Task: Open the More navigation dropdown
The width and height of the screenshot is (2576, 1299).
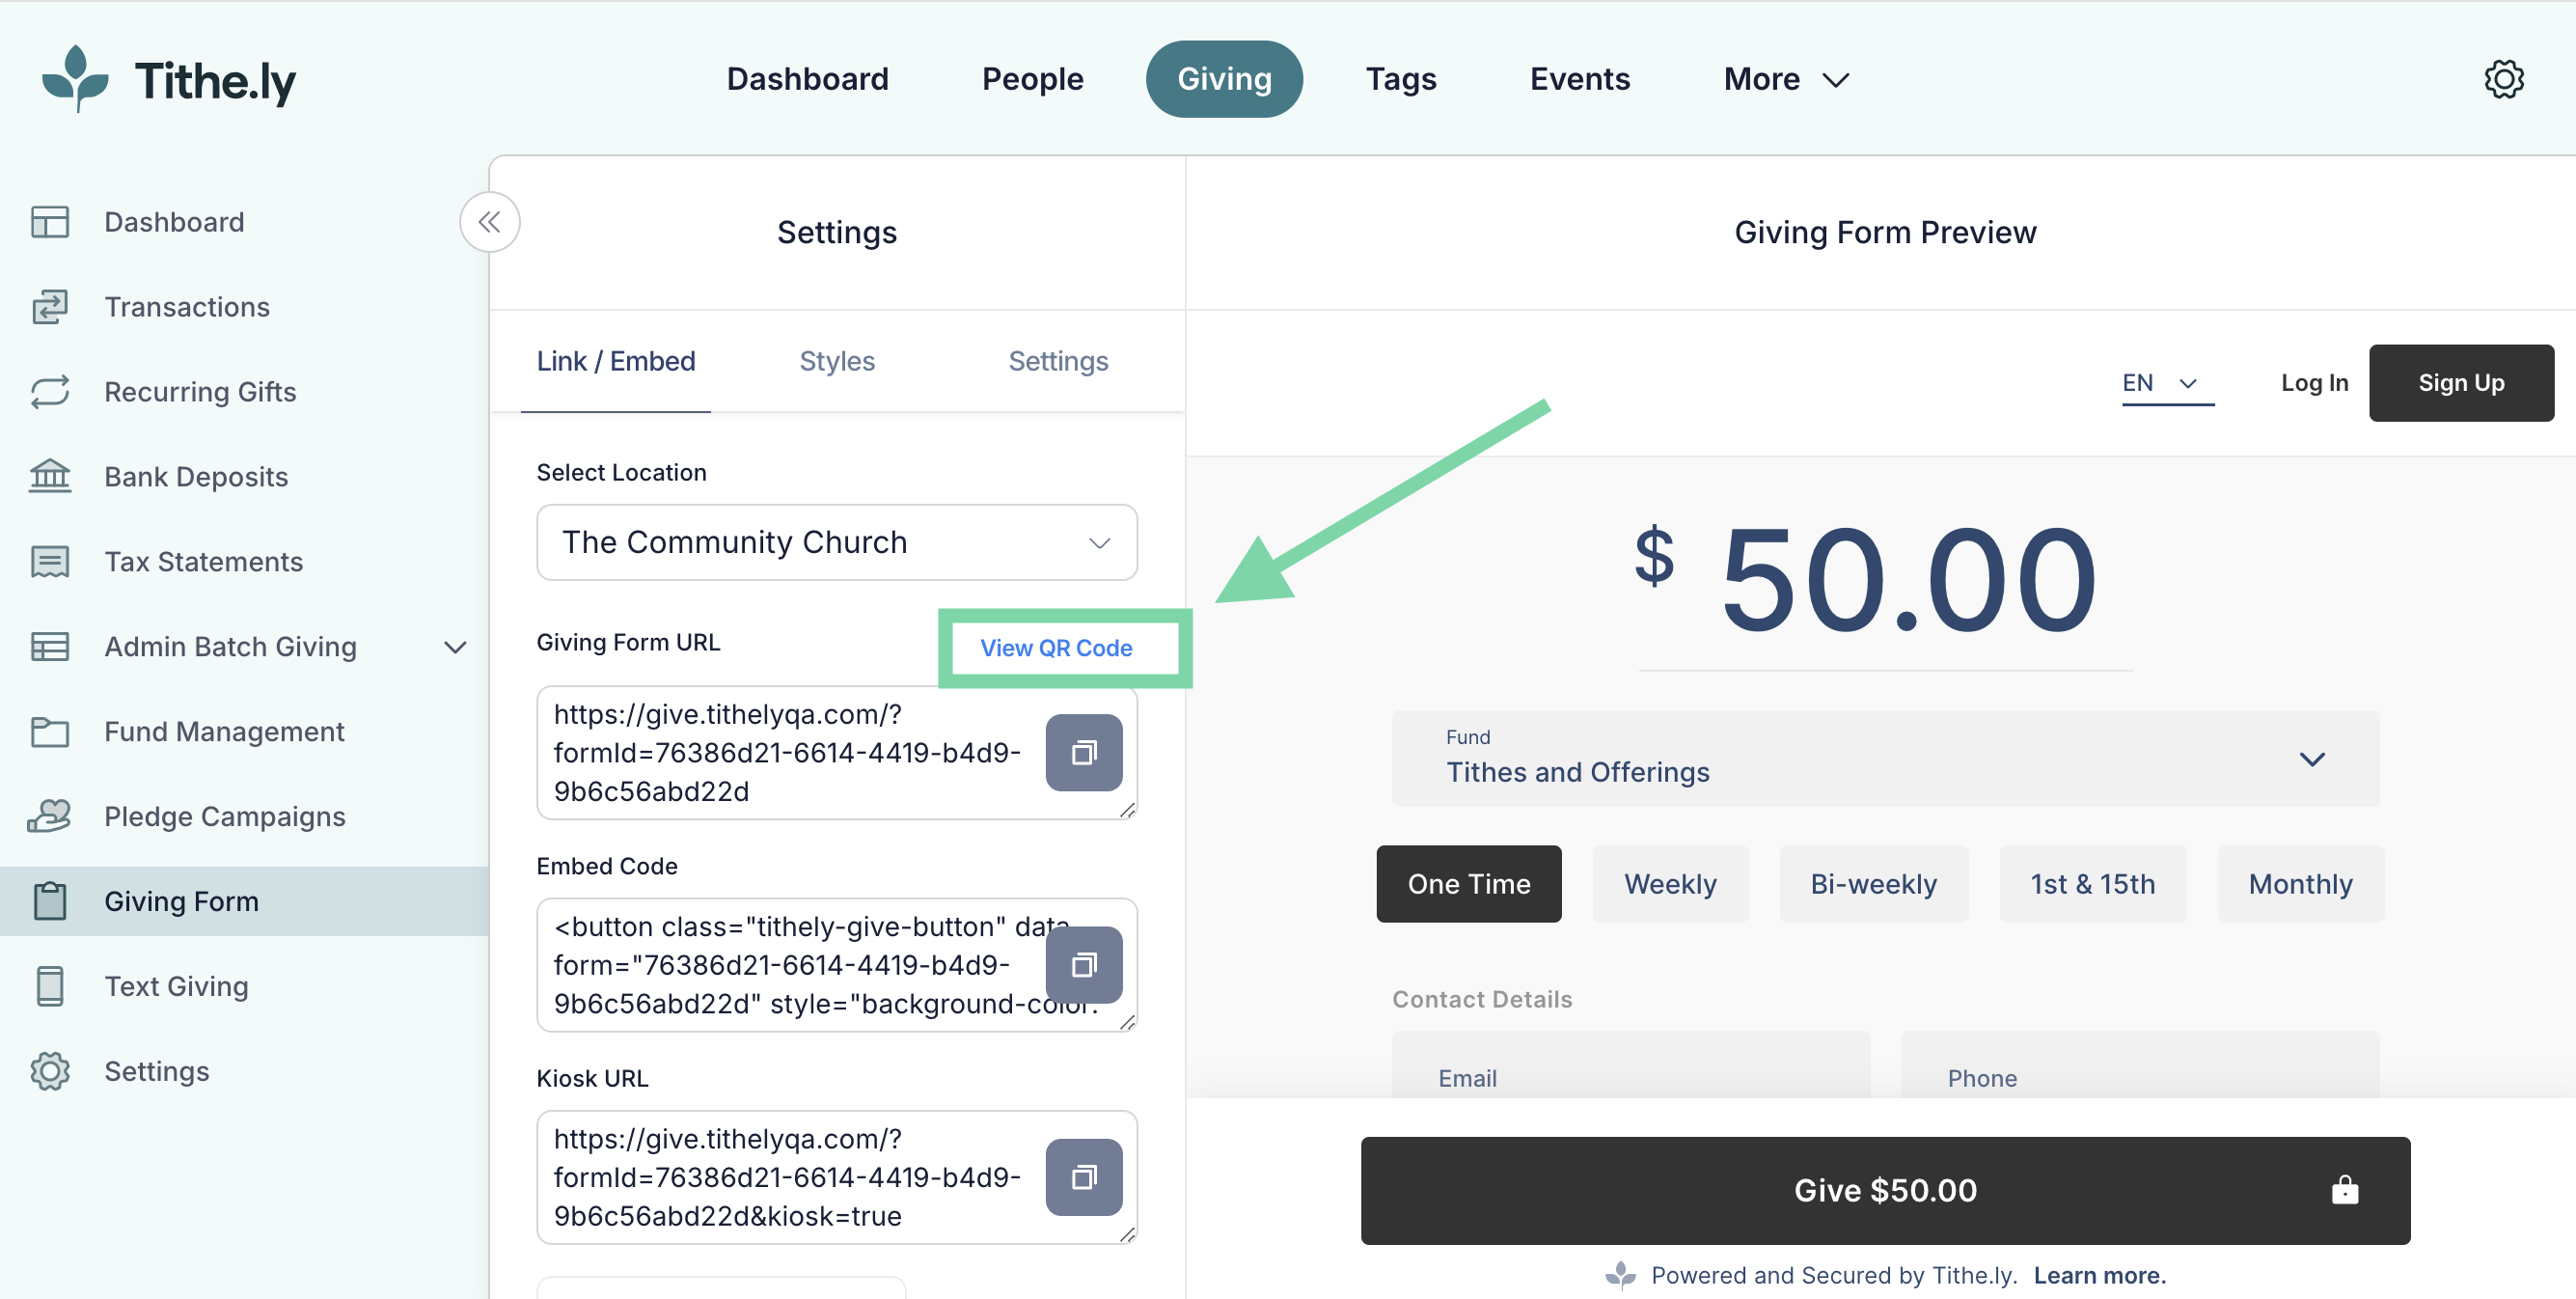Action: (1786, 79)
